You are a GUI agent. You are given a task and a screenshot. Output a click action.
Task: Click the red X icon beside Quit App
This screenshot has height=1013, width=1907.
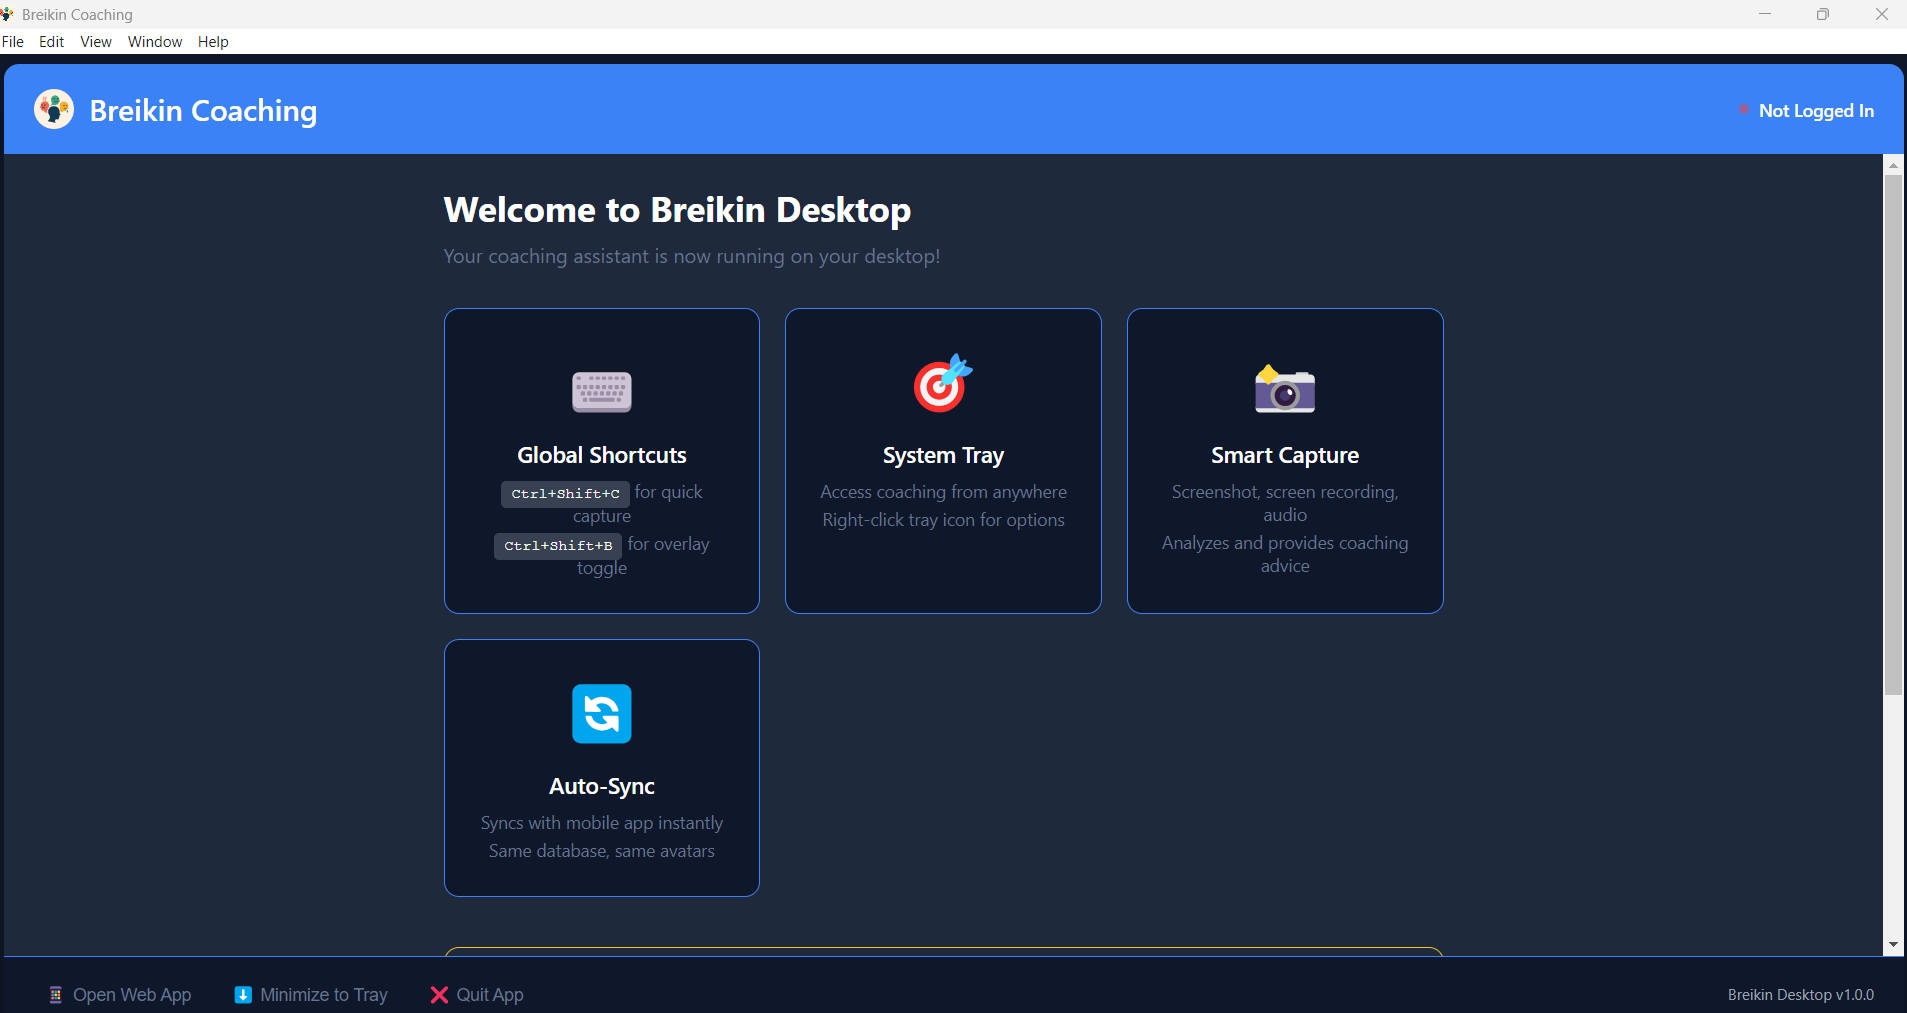point(439,994)
